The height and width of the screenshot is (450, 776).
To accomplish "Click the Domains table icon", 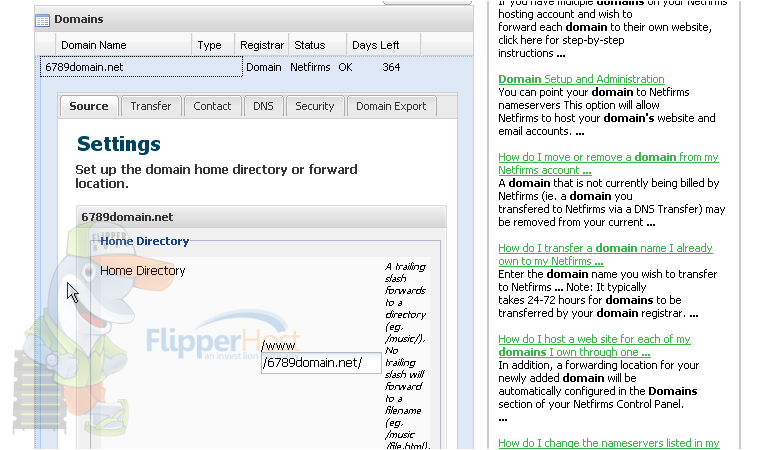I will tap(43, 20).
